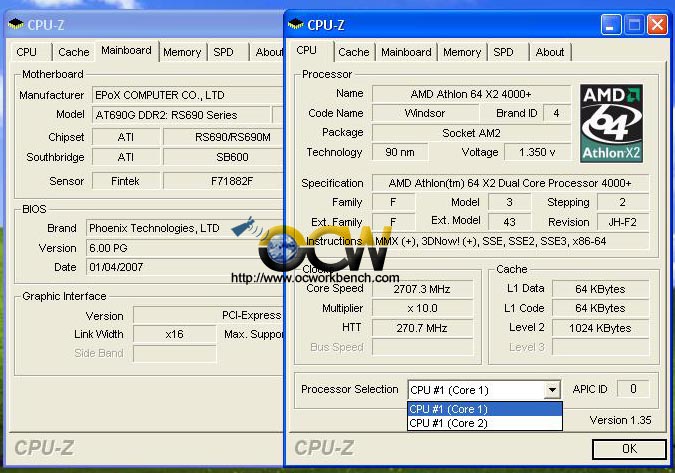Click the BIOS Version value 6.00 PG
Screen dimensions: 675x473
pyautogui.click(x=185, y=248)
